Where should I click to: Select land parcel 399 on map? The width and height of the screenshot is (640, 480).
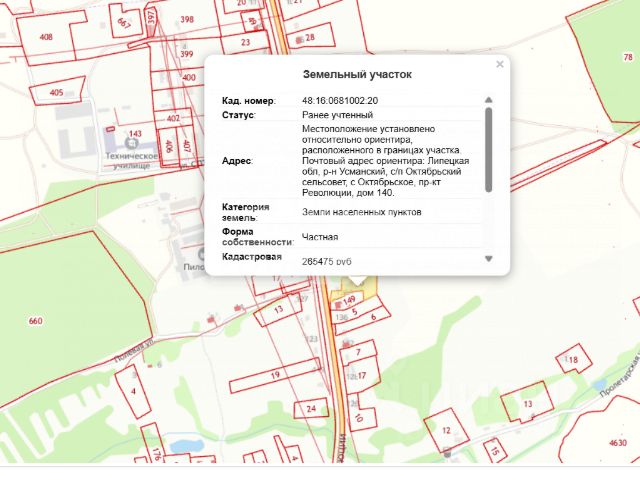coord(187,53)
